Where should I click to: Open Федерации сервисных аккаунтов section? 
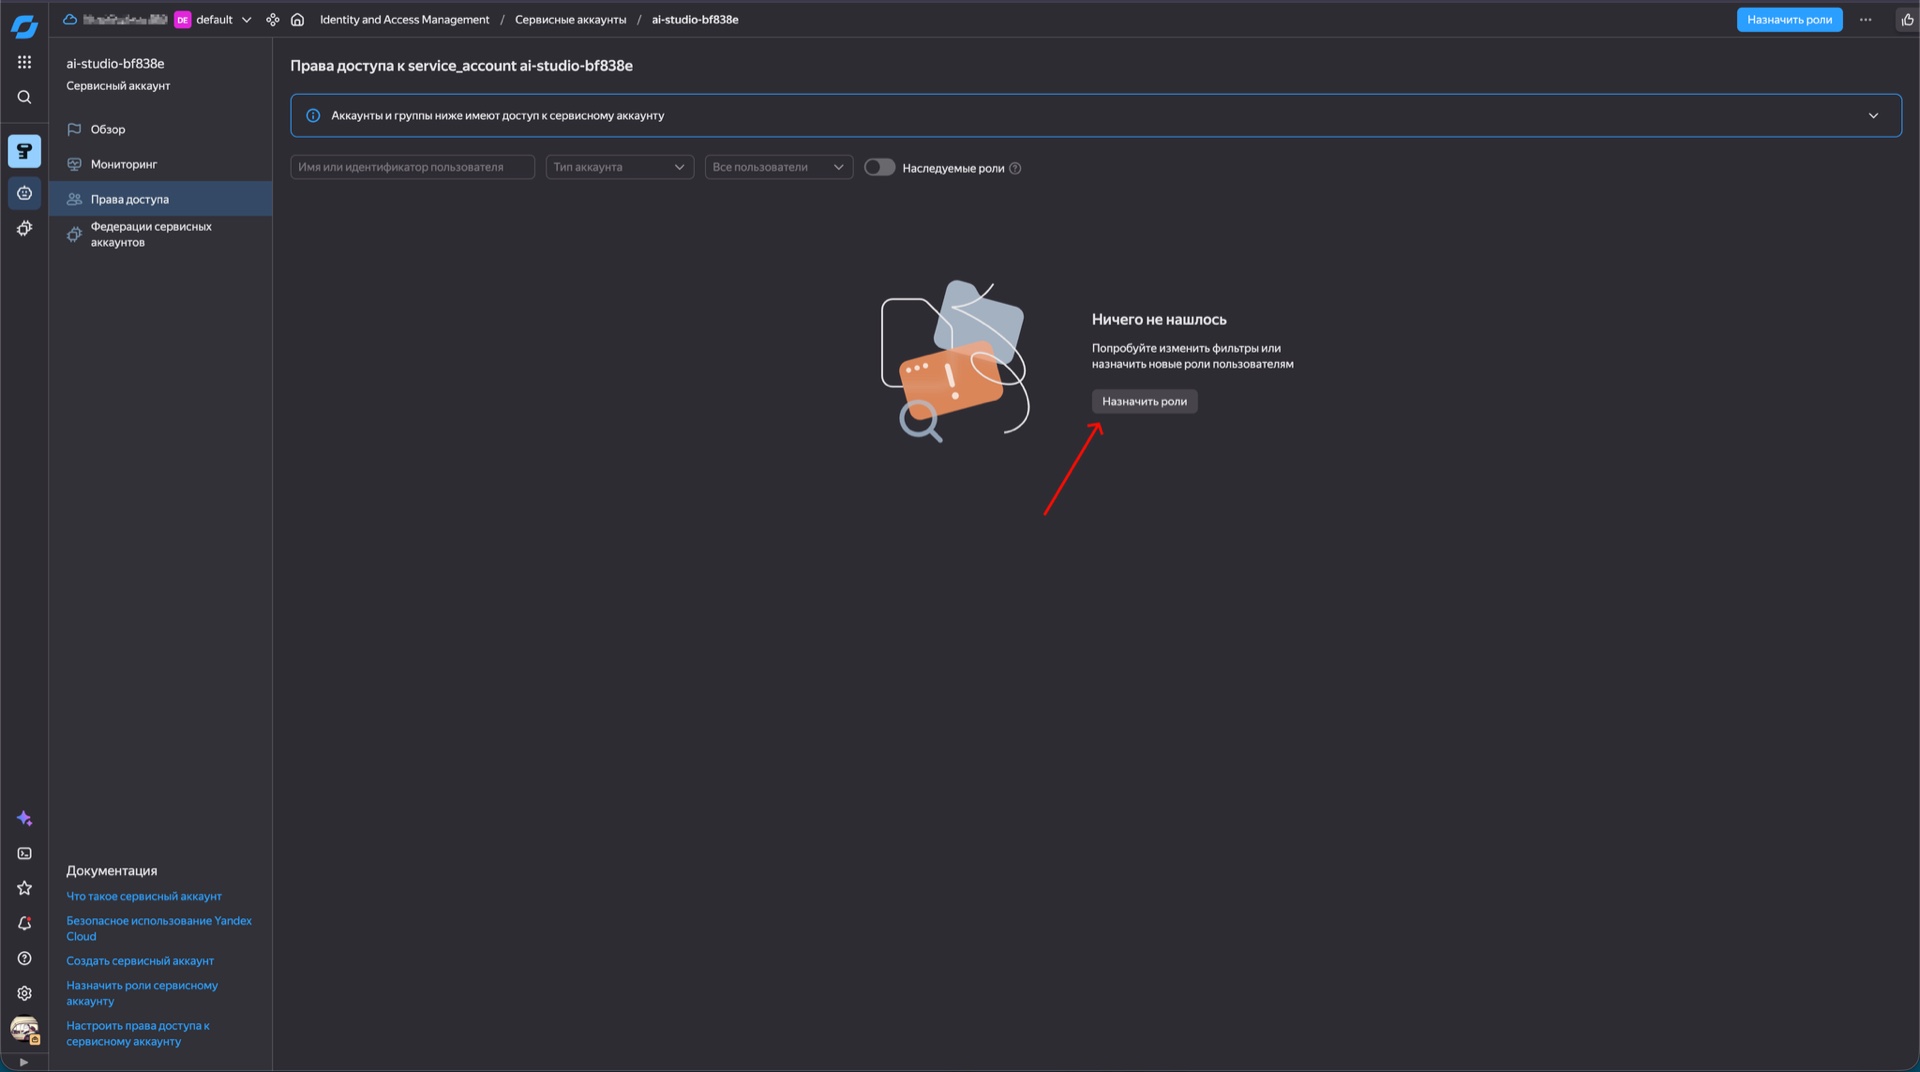150,234
